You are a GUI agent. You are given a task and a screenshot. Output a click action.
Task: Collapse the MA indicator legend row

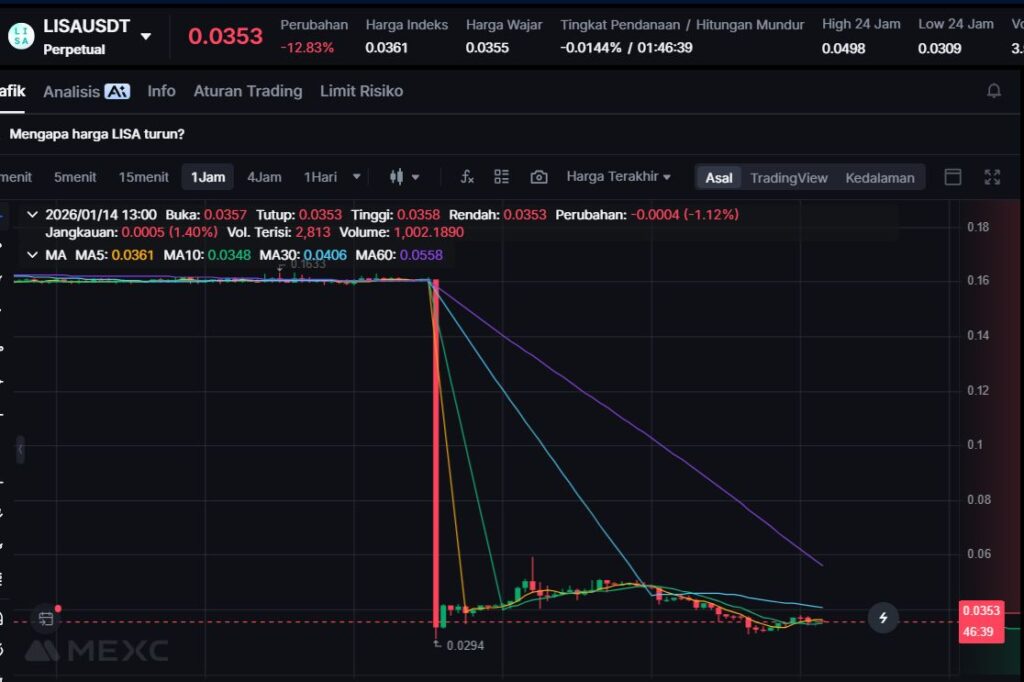click(33, 255)
